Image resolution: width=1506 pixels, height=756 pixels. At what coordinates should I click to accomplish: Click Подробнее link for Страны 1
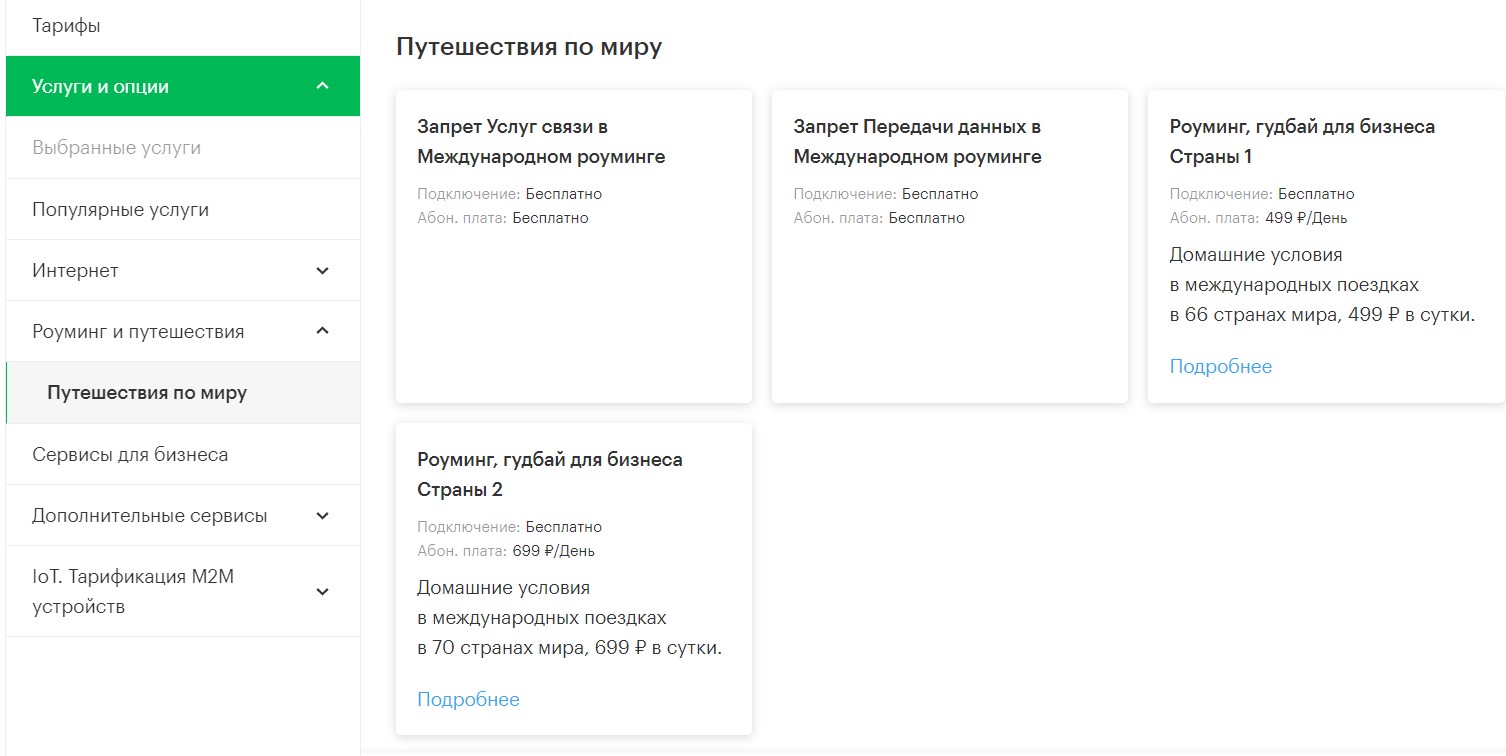click(x=1220, y=367)
